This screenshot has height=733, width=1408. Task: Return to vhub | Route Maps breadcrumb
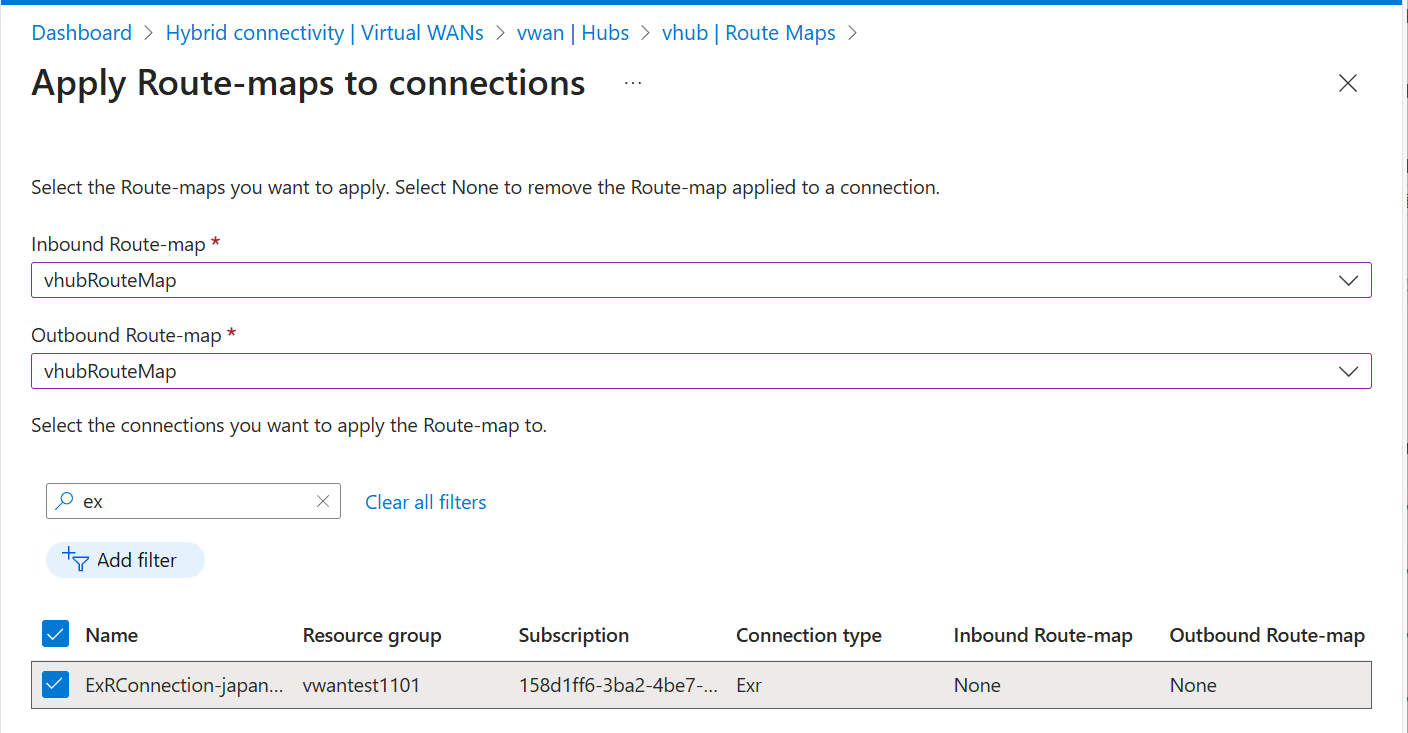pos(748,33)
